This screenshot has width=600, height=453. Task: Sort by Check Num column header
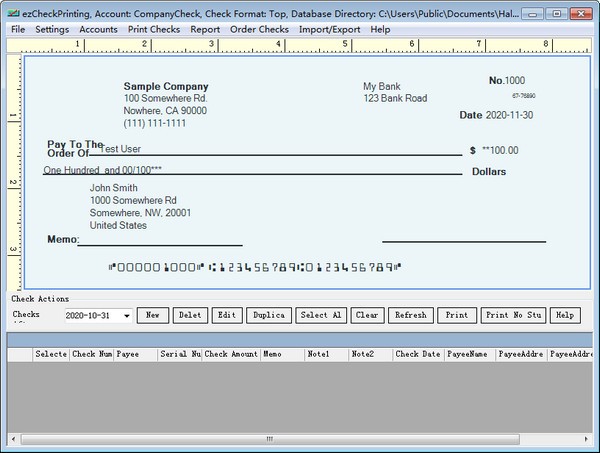pyautogui.click(x=91, y=354)
